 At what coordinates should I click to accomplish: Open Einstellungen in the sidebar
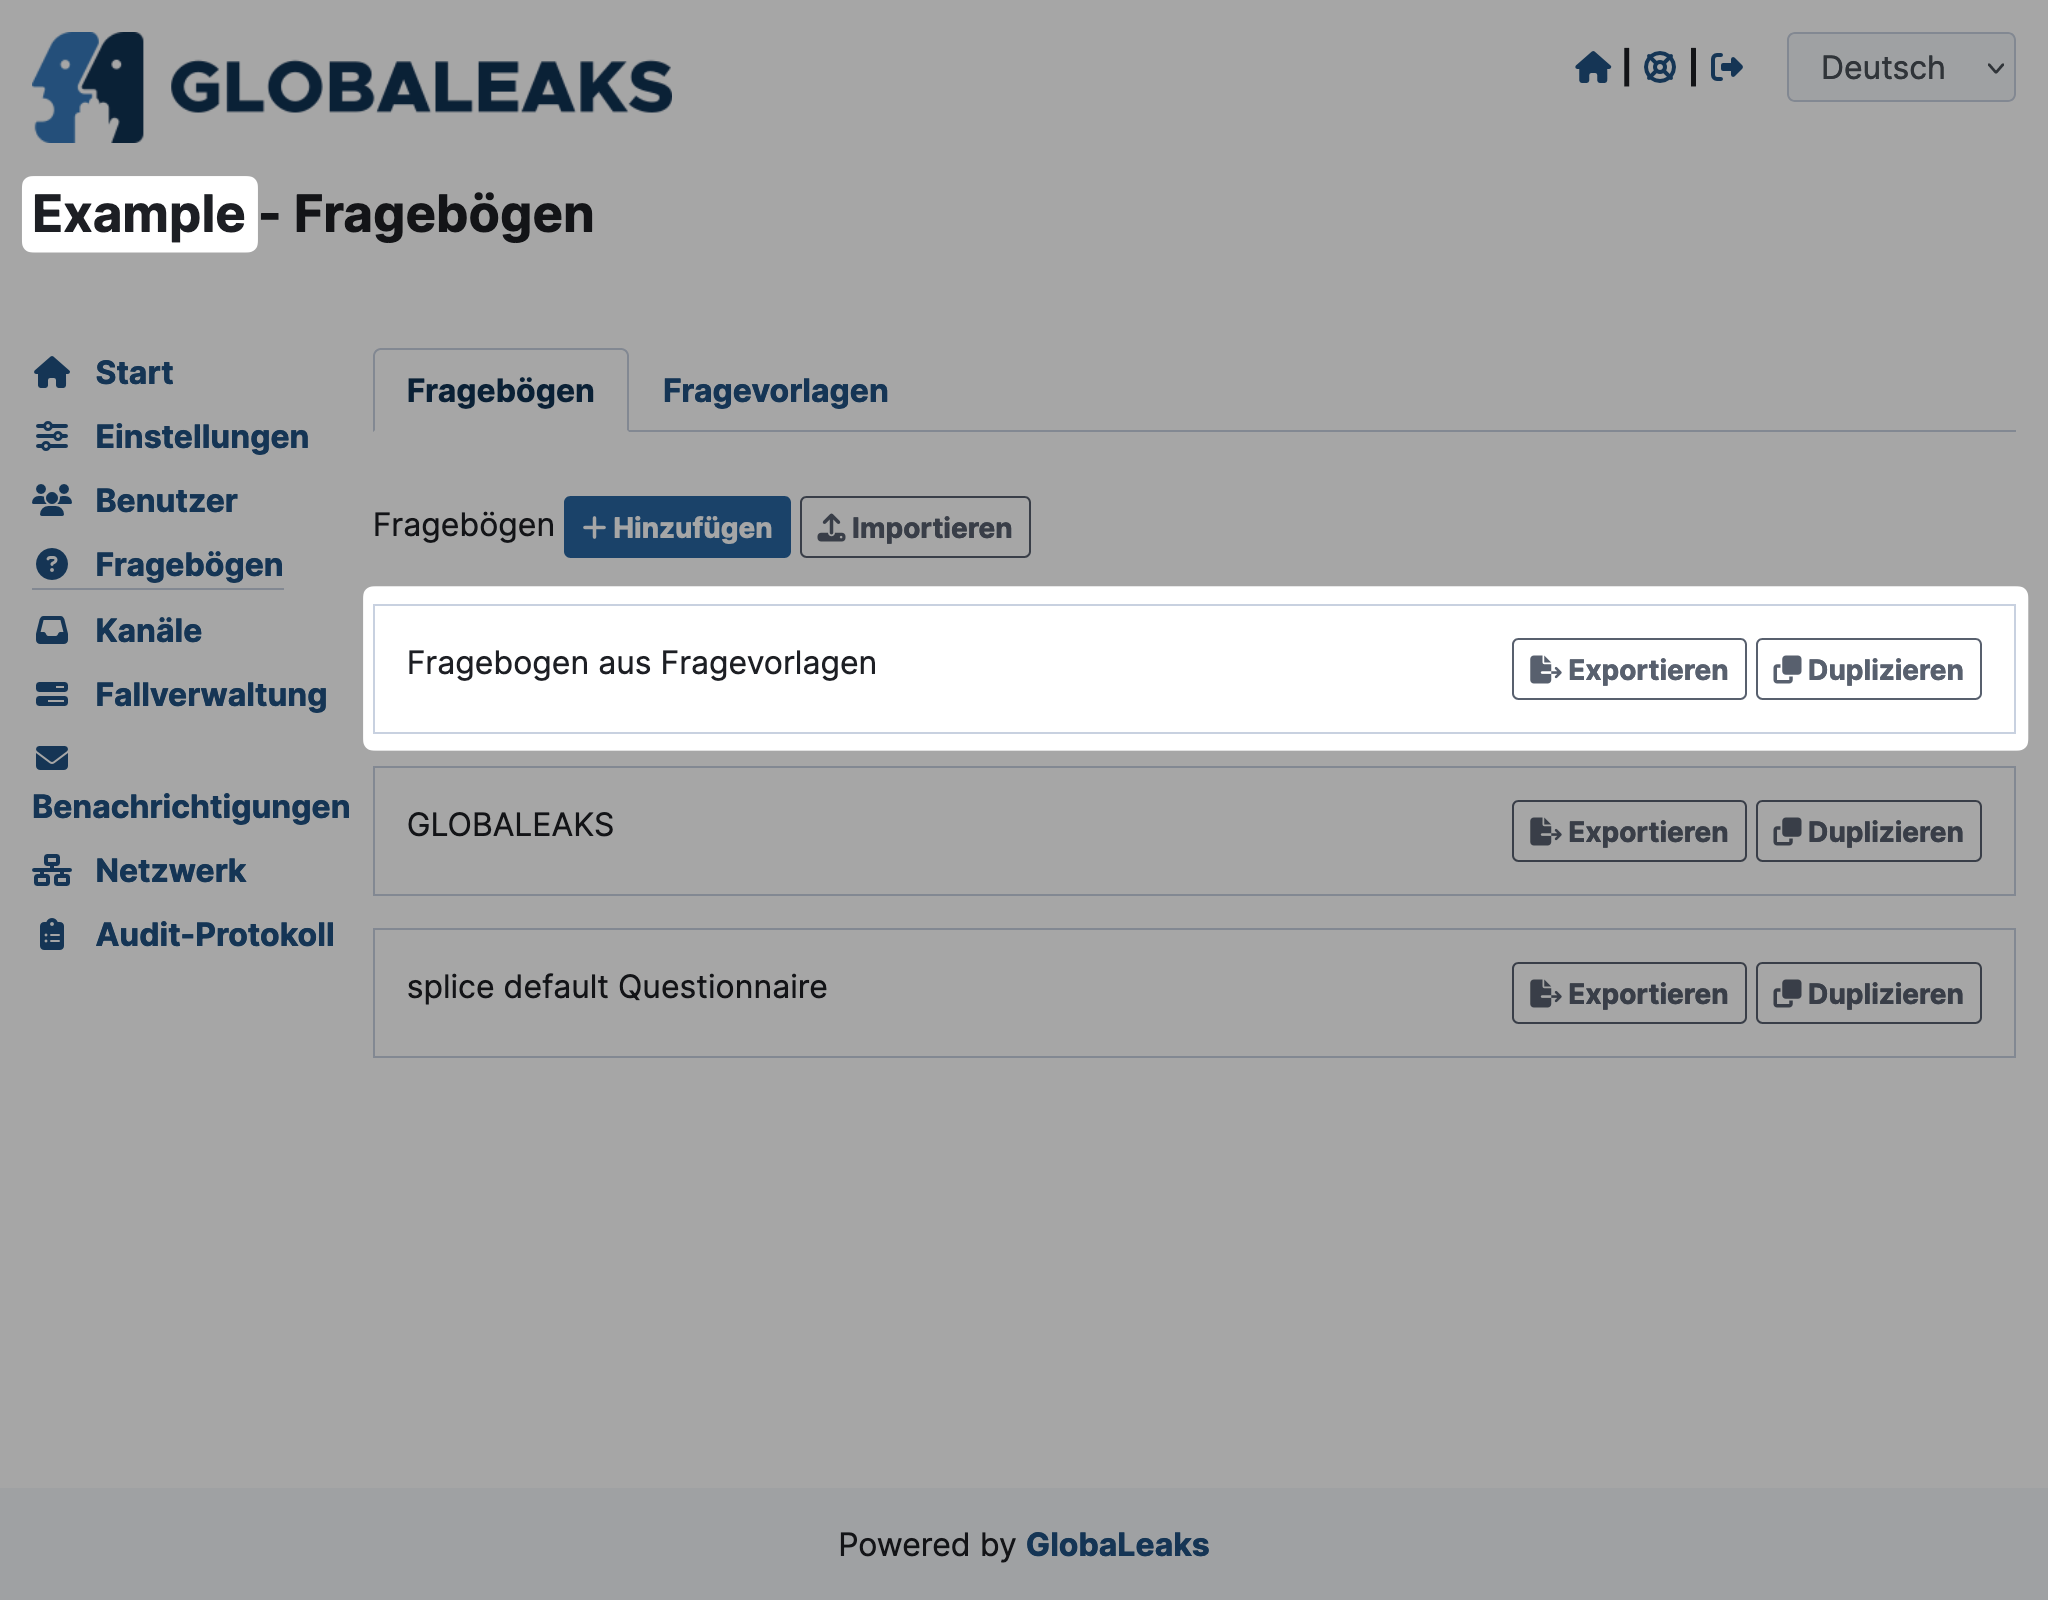202,437
